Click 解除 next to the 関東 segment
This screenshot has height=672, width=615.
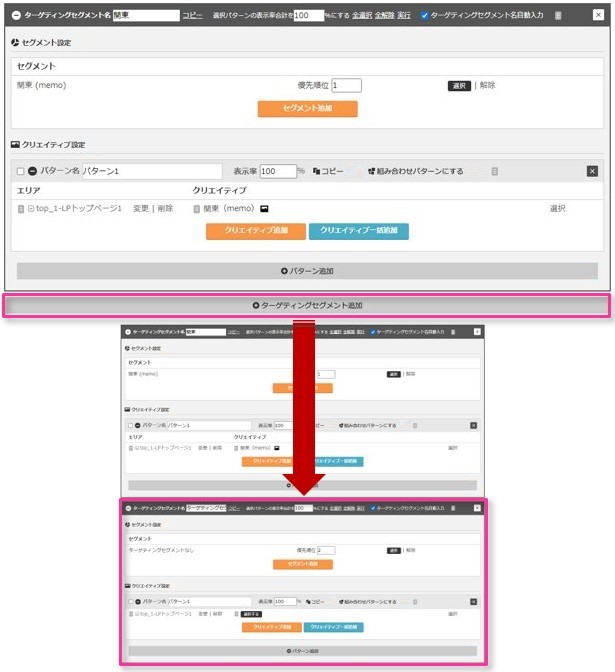coord(487,86)
